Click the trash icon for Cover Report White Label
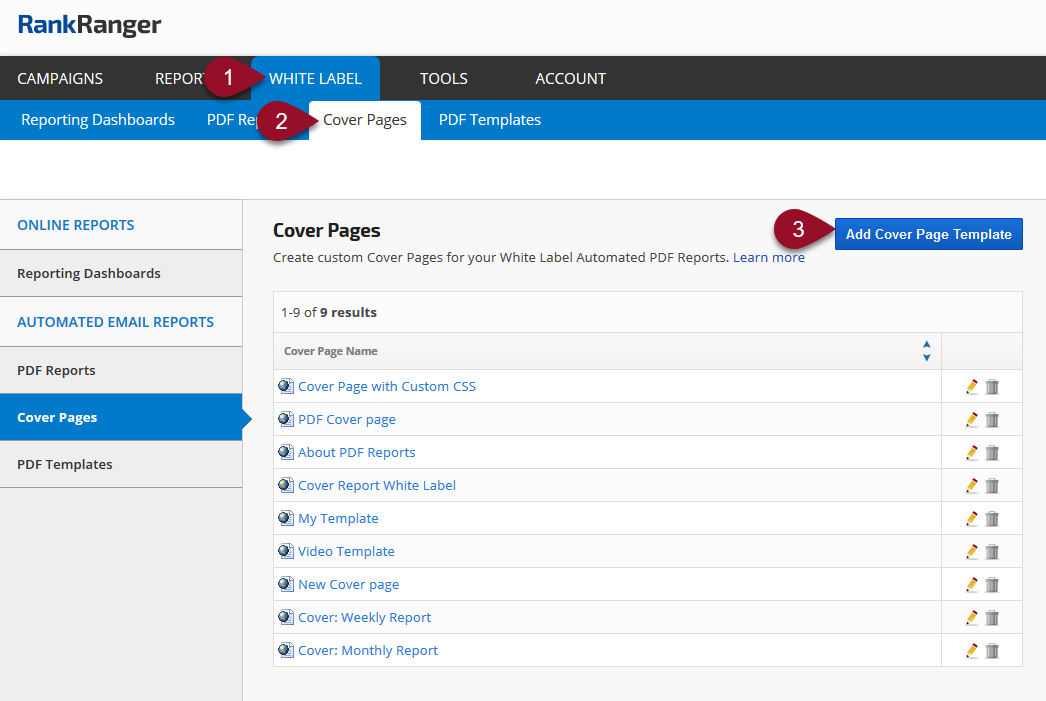The image size is (1046, 701). pyautogui.click(x=992, y=485)
